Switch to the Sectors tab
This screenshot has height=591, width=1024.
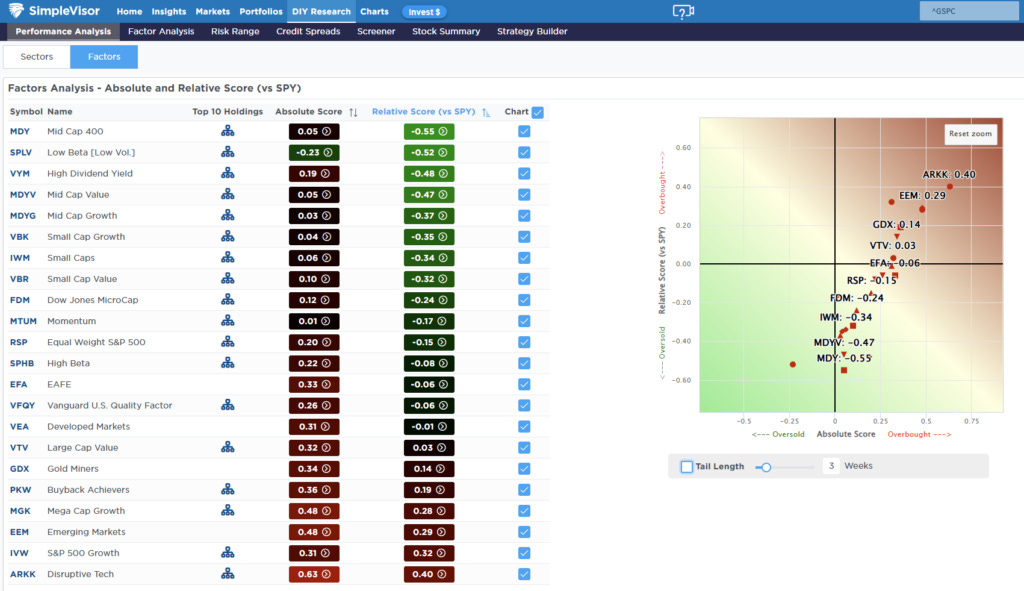tap(37, 57)
